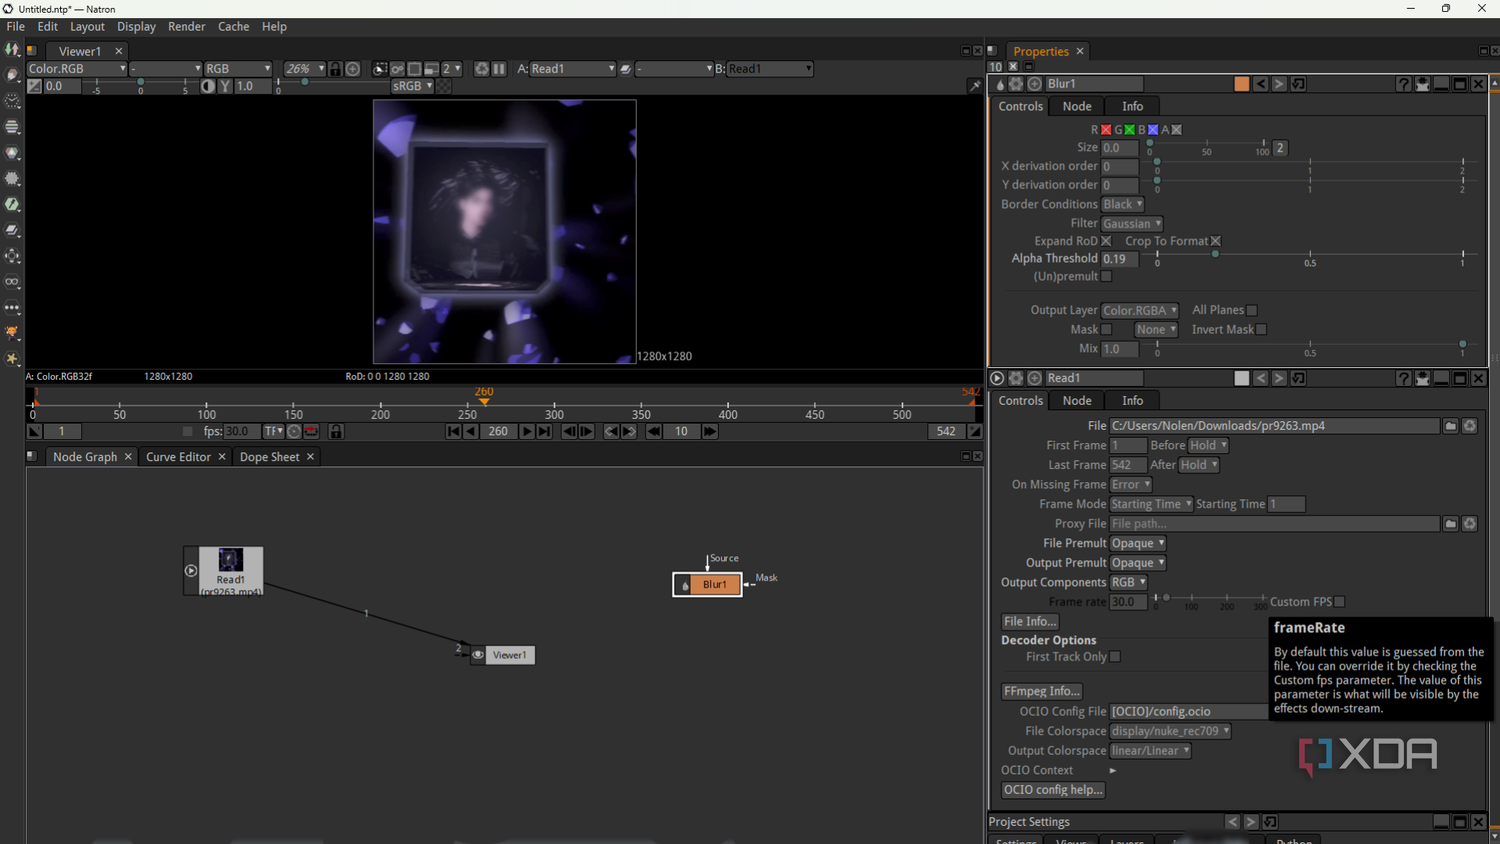Open the viewer 26% zoom dropdown

[x=305, y=69]
